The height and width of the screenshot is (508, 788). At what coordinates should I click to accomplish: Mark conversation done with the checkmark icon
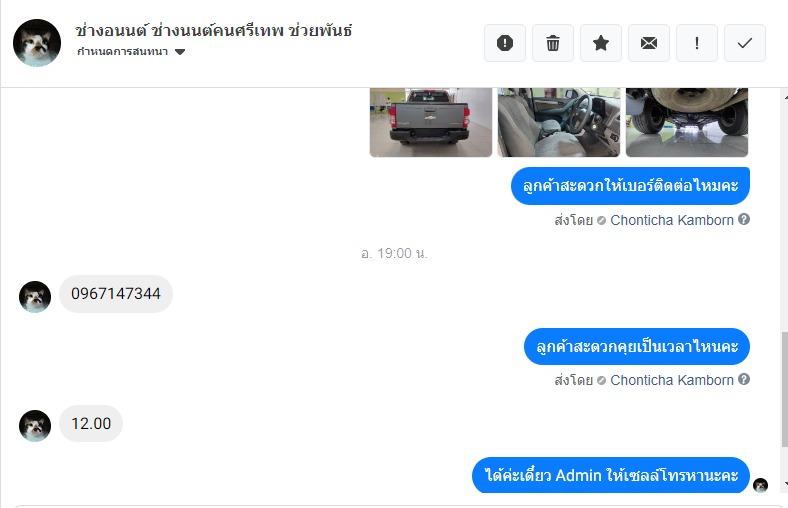pyautogui.click(x=745, y=43)
